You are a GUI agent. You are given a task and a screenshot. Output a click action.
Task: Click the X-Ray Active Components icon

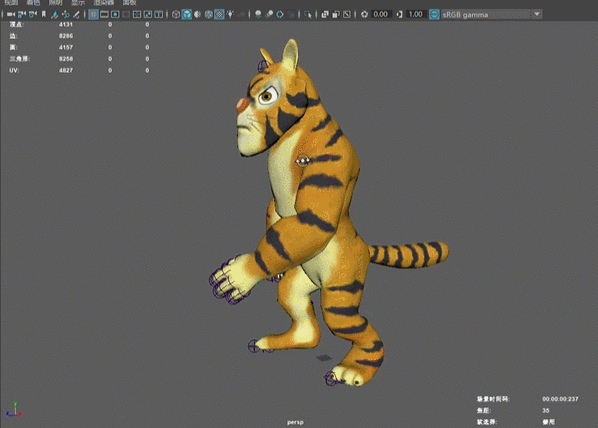336,14
